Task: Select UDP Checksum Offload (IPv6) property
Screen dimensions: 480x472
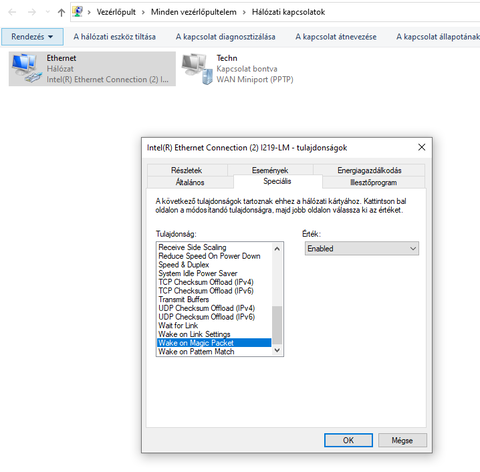Action: (214, 317)
